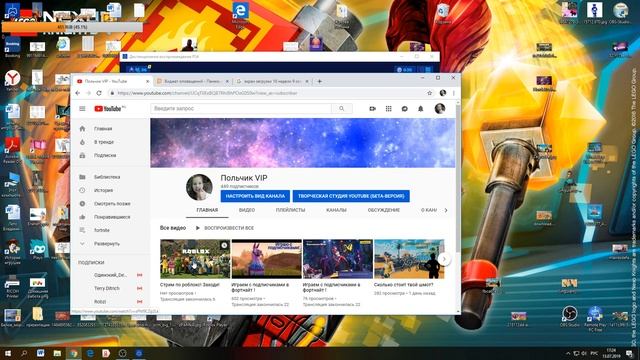Open File Explorer from the taskbar
Image resolution: width=640 pixels, height=360 pixels.
click(57, 353)
